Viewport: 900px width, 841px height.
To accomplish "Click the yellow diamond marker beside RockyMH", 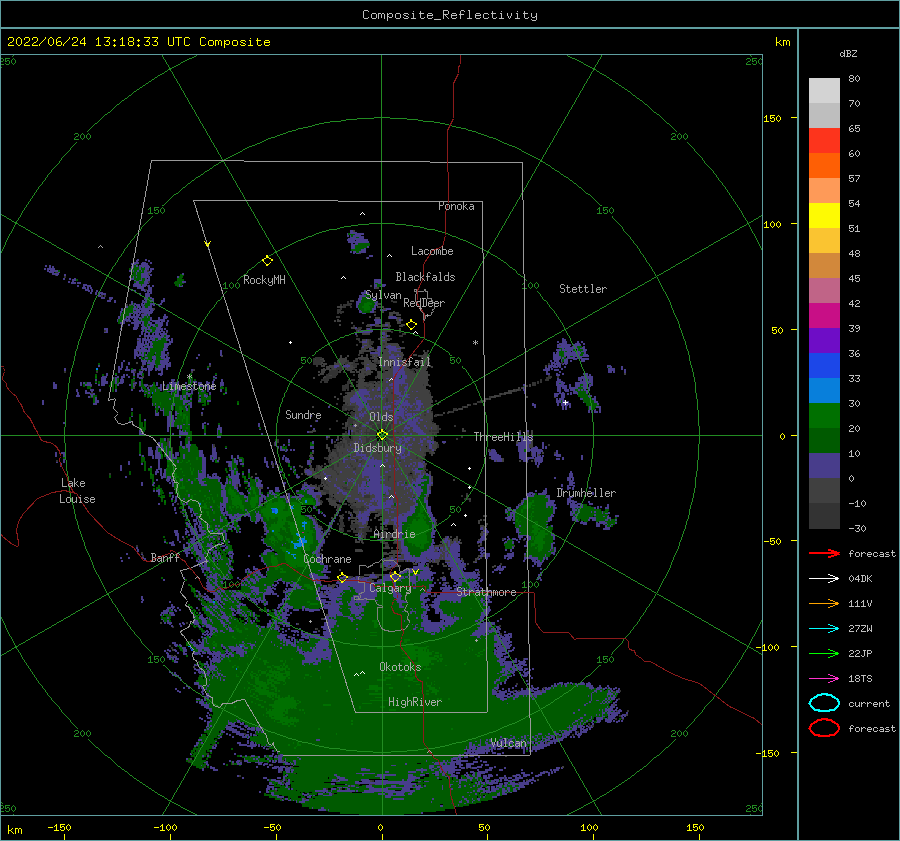I will [267, 261].
